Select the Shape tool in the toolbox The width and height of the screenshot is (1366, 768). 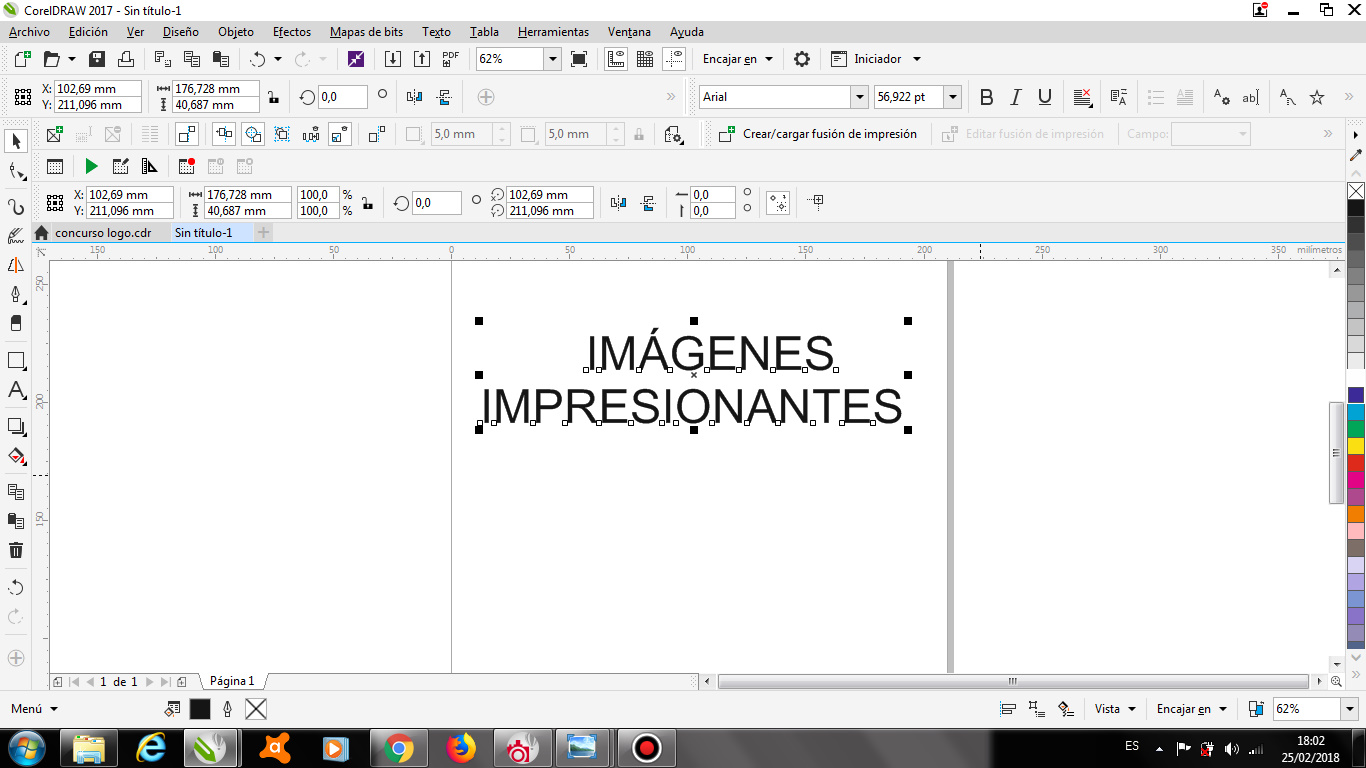[16, 173]
